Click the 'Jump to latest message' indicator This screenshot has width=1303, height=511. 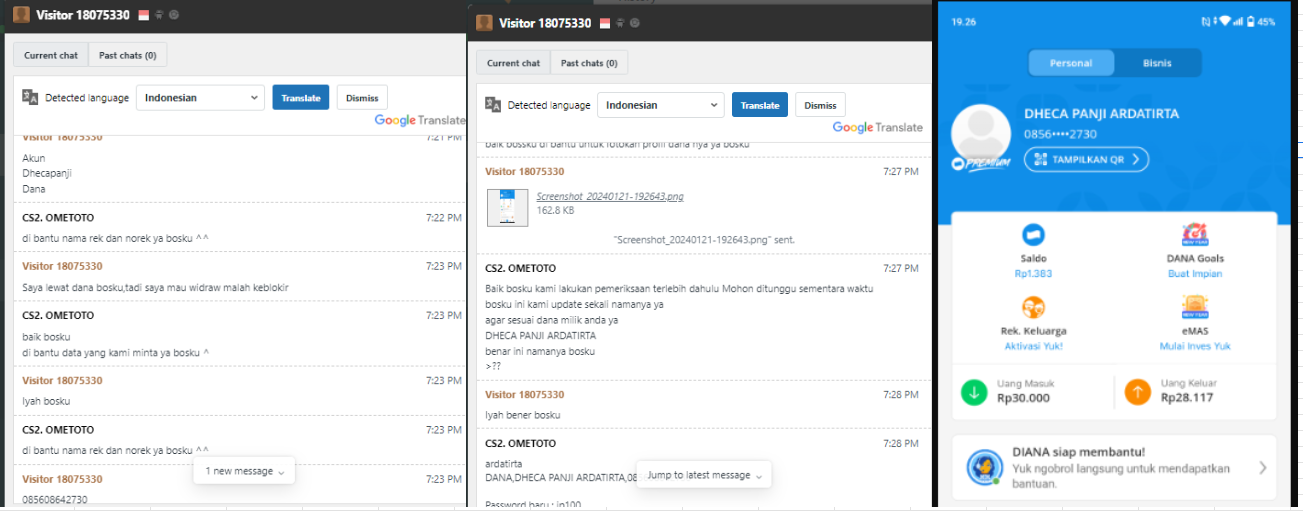click(704, 475)
